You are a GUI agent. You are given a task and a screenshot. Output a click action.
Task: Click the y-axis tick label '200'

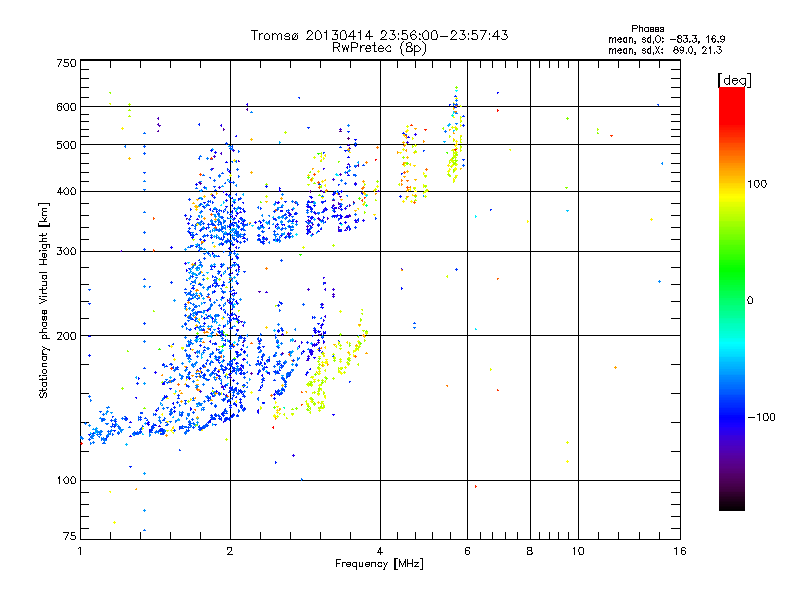pyautogui.click(x=67, y=336)
